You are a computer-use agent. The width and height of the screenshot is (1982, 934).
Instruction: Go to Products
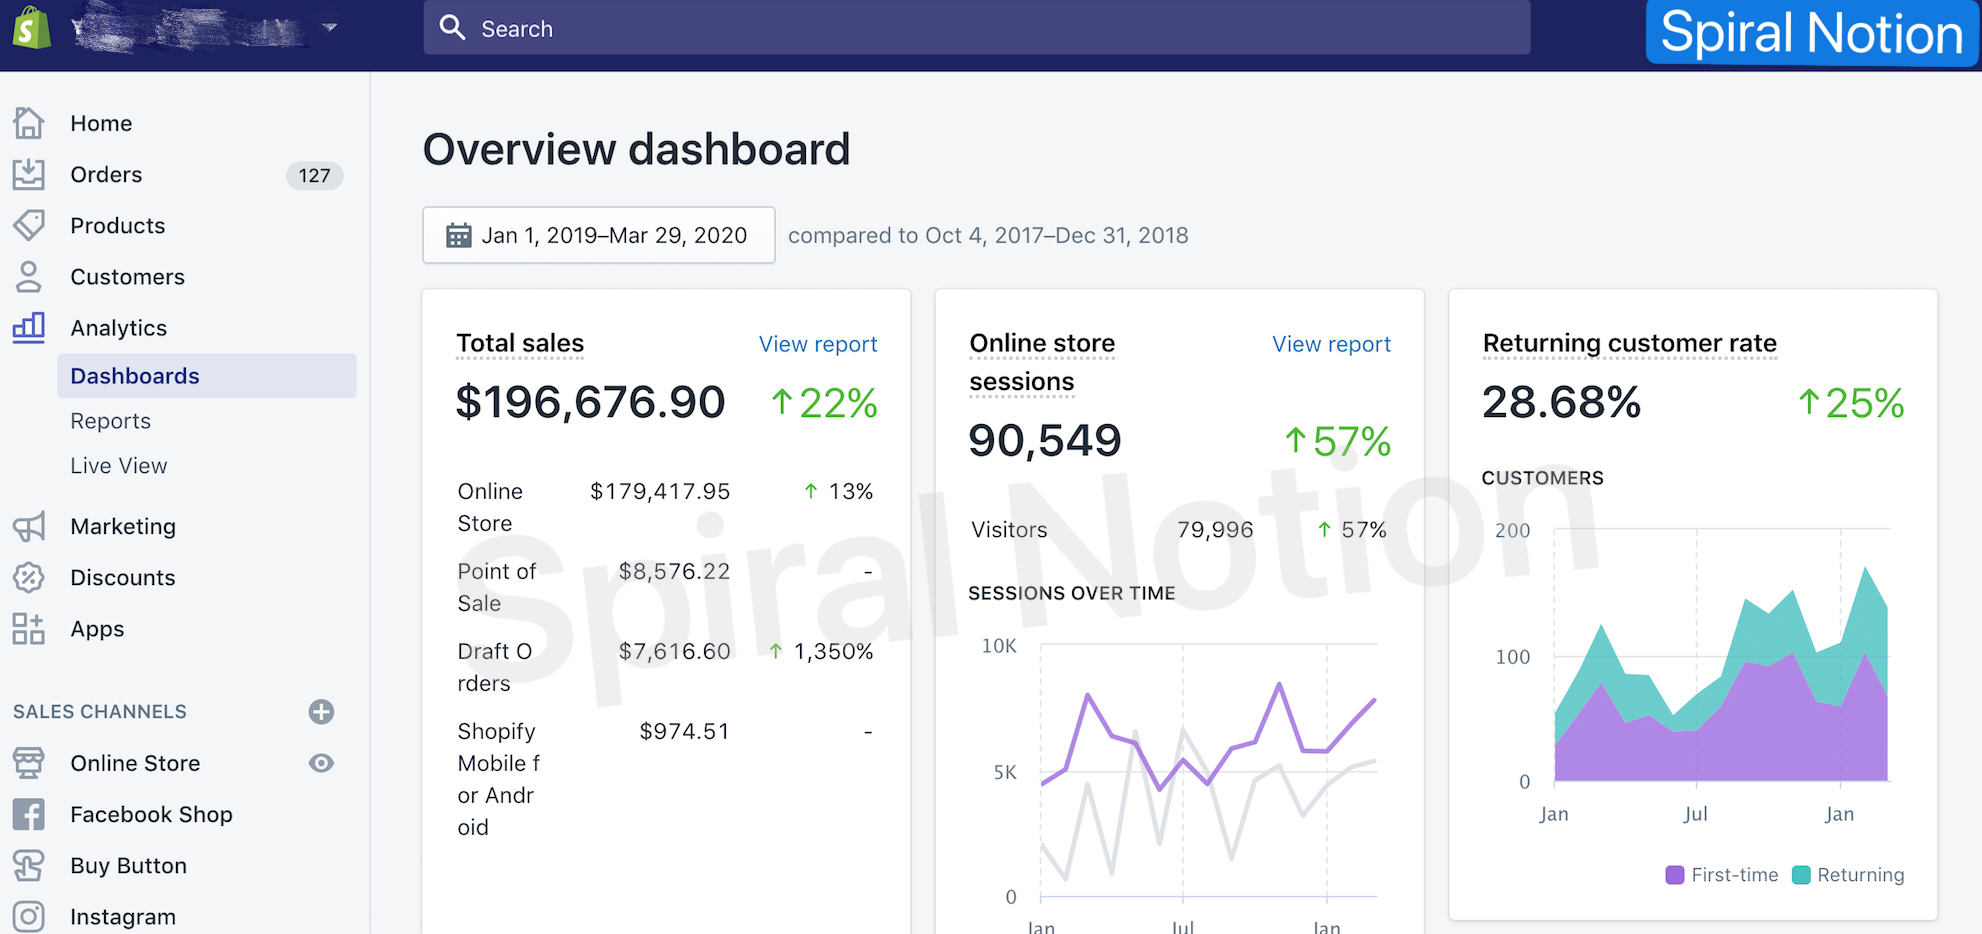(118, 225)
